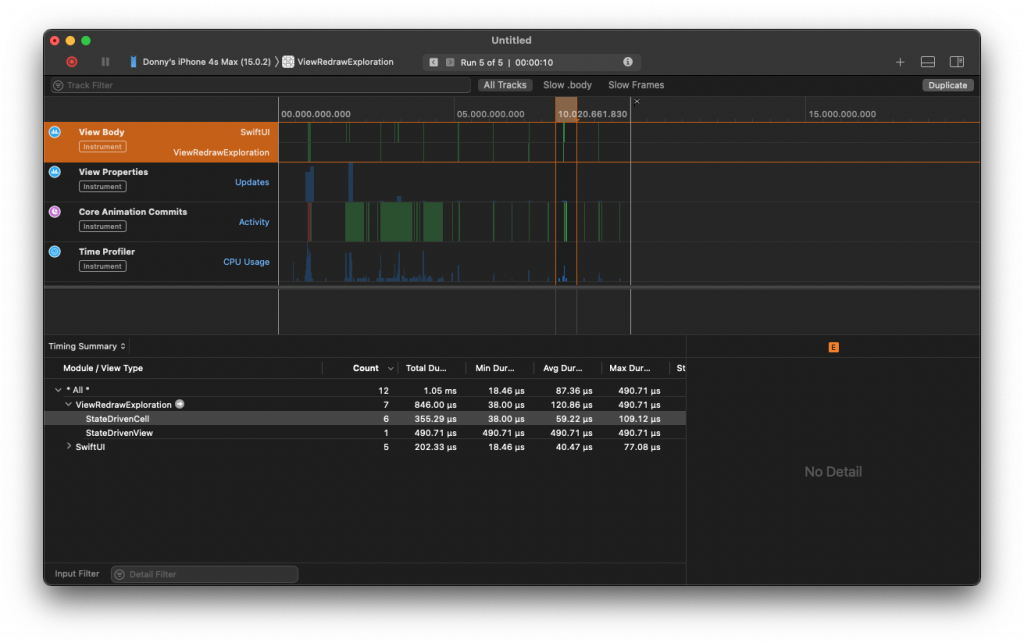The height and width of the screenshot is (643, 1024).
Task: Switch to Slow .body tab
Action: coord(568,85)
